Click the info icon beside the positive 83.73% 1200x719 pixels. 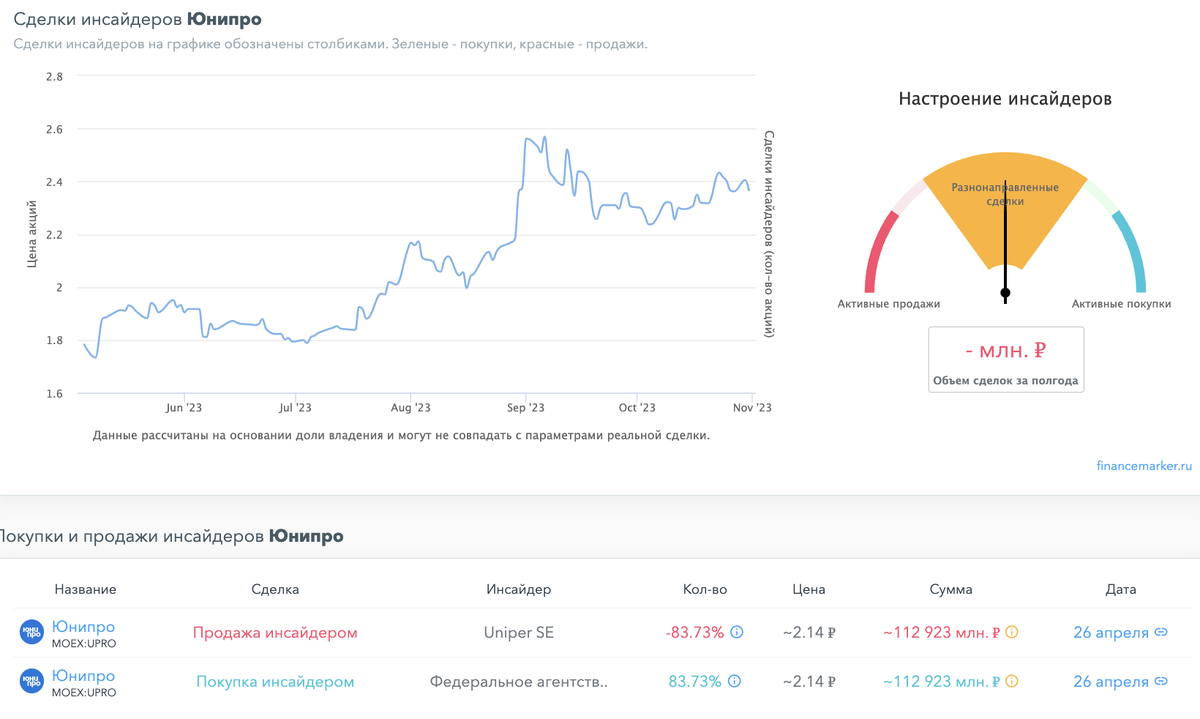pos(734,681)
